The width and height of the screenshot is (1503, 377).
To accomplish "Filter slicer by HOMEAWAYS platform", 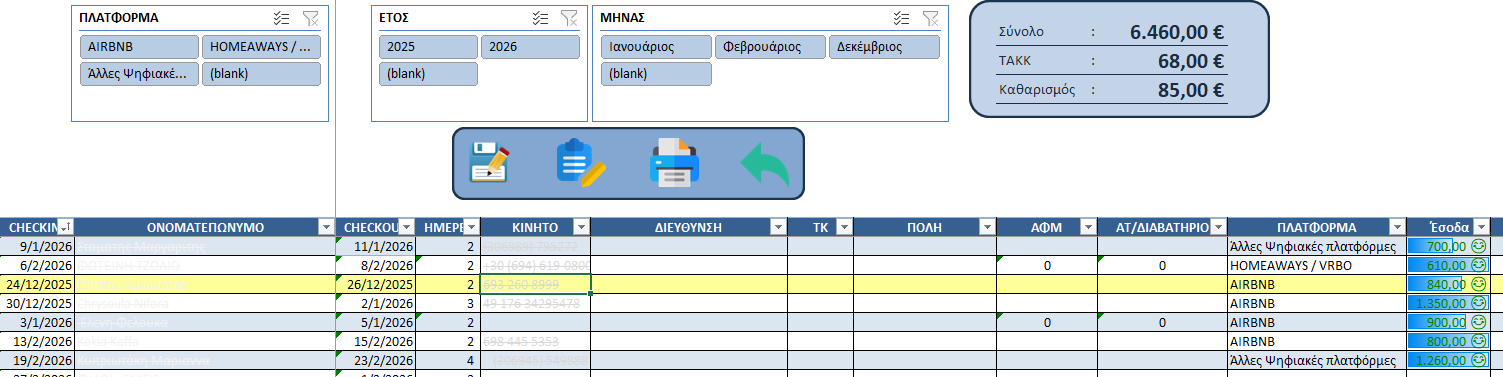I will click(261, 47).
